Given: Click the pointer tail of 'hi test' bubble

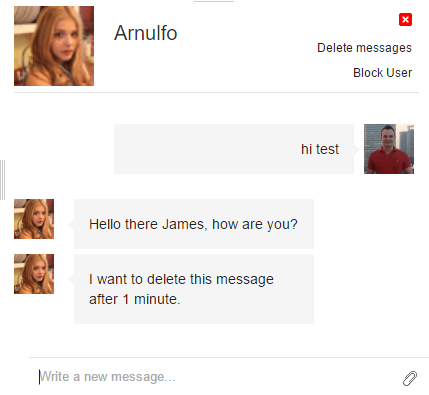Looking at the screenshot, I should point(357,149).
